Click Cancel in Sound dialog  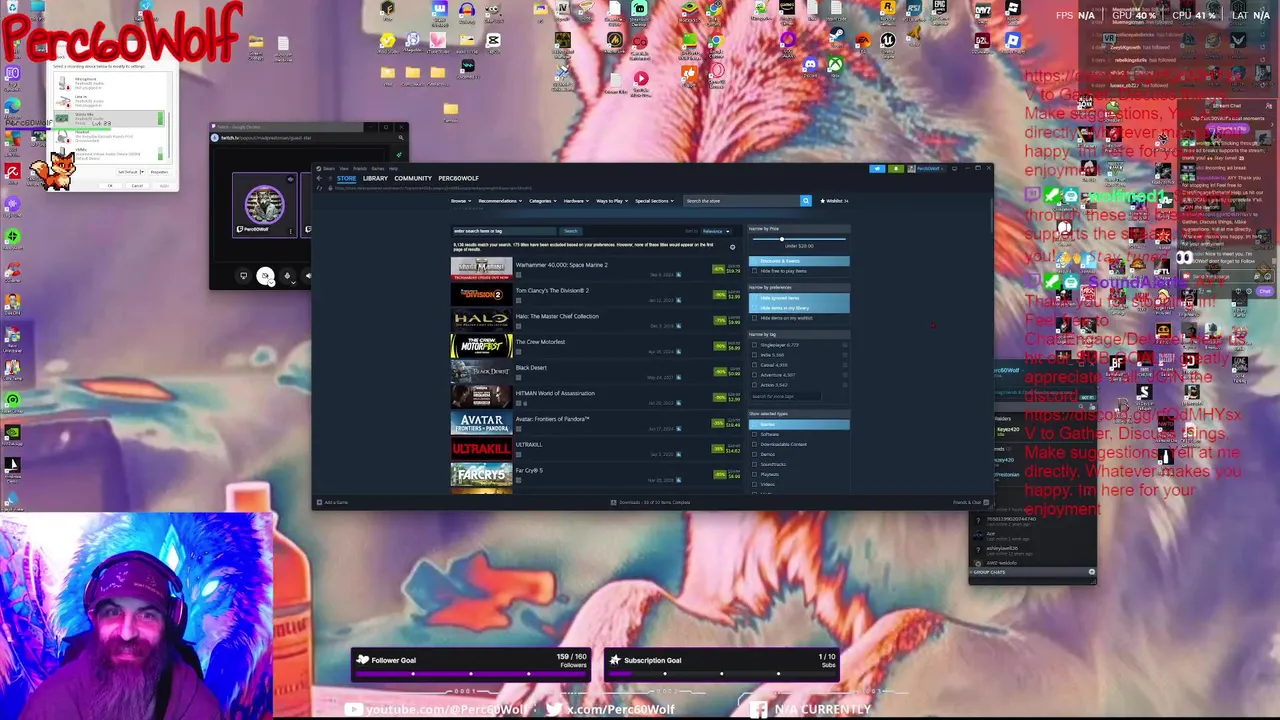137,186
